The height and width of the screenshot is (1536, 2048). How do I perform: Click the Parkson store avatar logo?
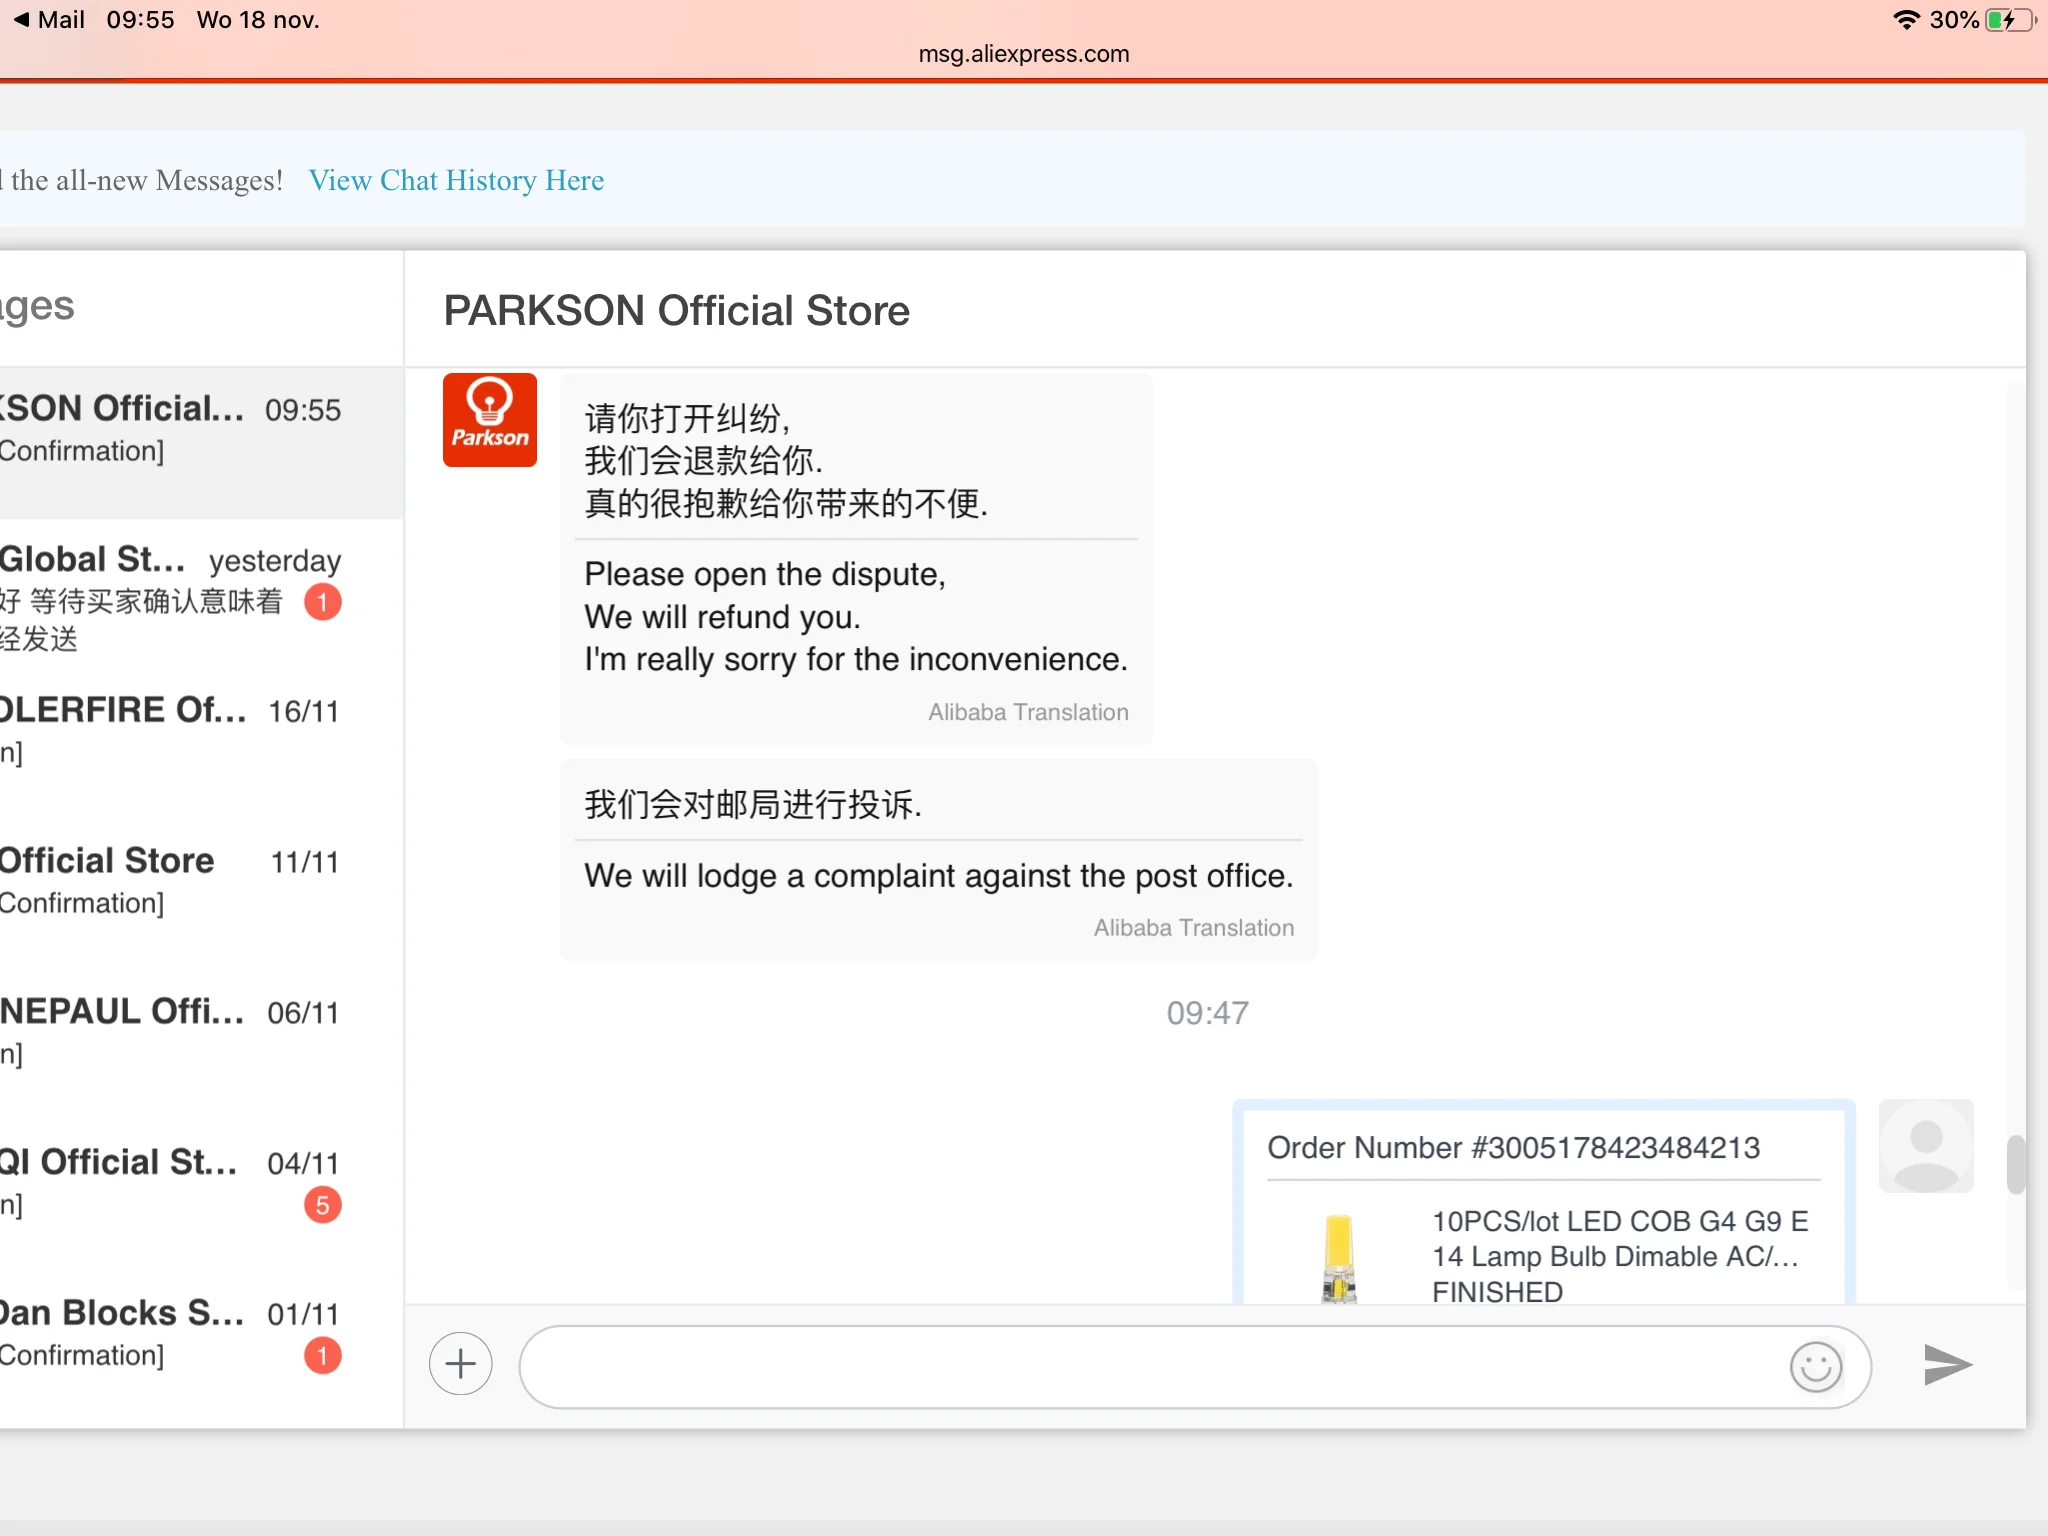(x=490, y=420)
